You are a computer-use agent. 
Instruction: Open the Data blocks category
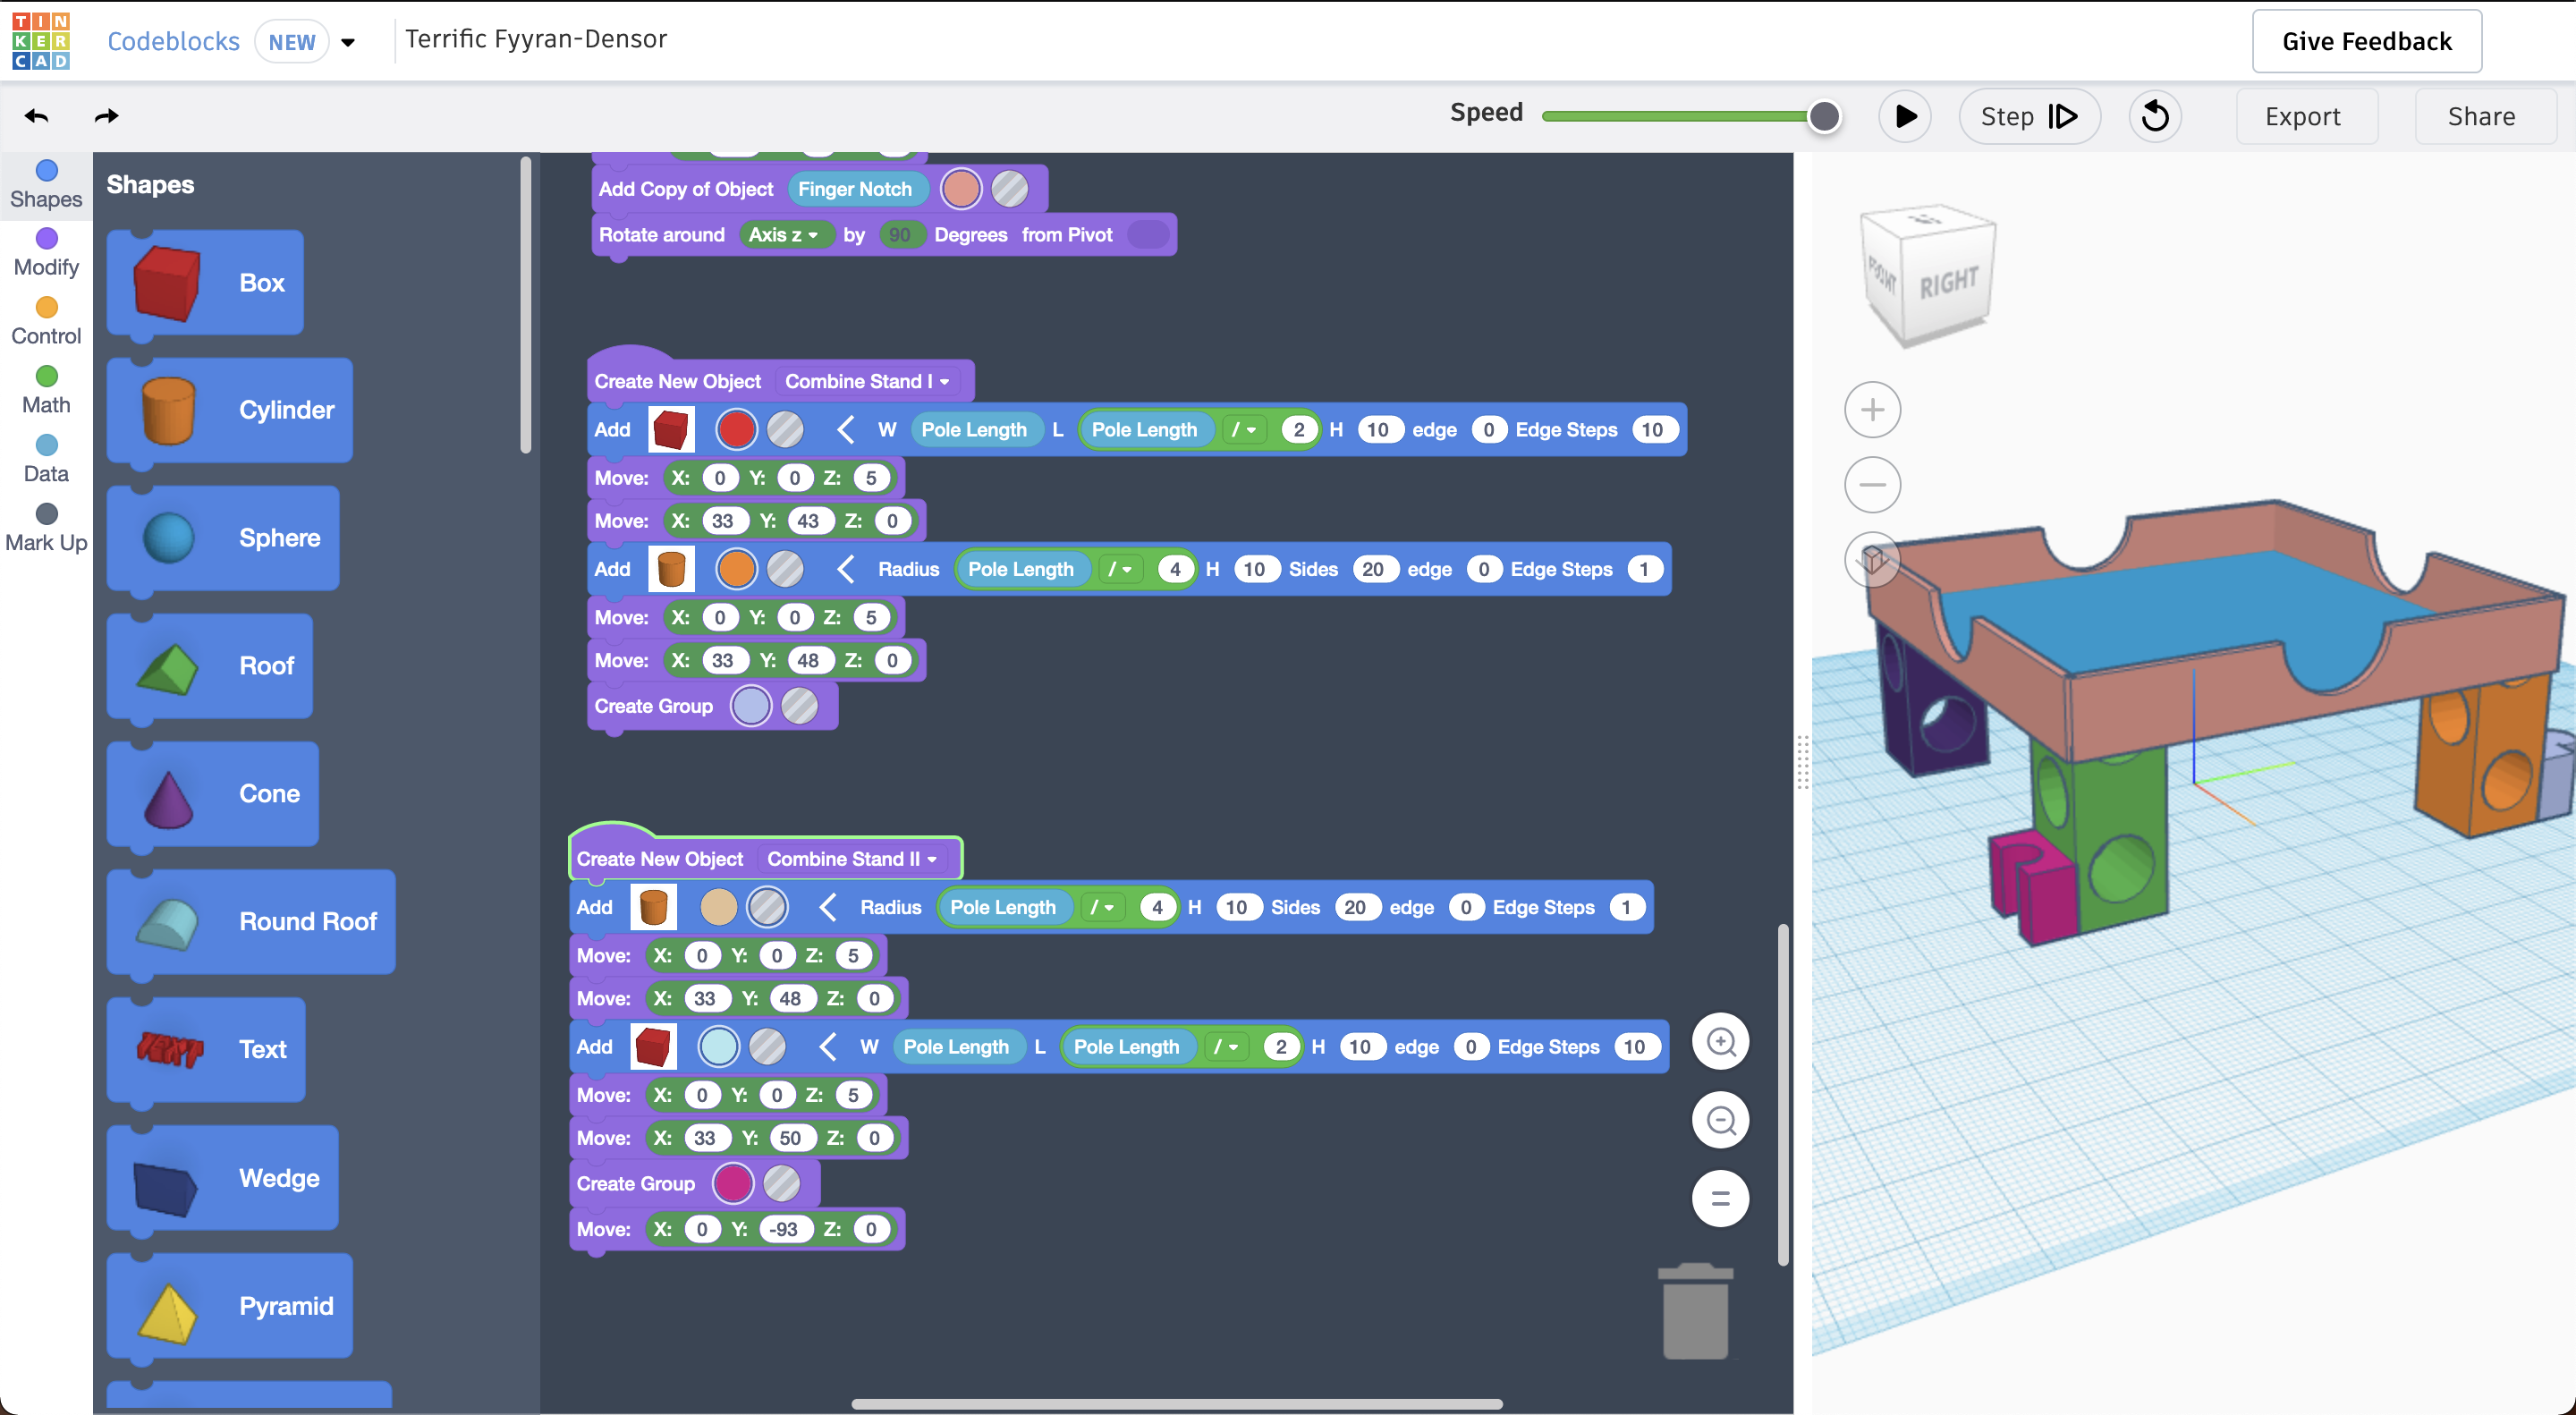[x=45, y=458]
